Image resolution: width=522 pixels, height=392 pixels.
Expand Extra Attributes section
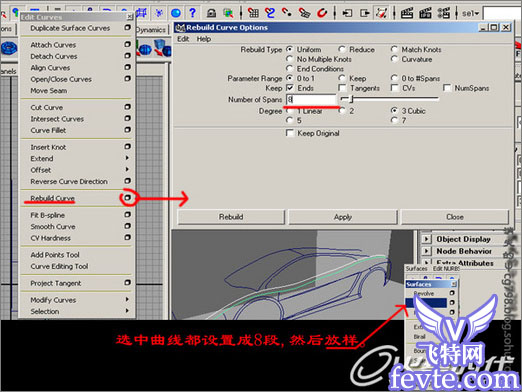[x=426, y=262]
